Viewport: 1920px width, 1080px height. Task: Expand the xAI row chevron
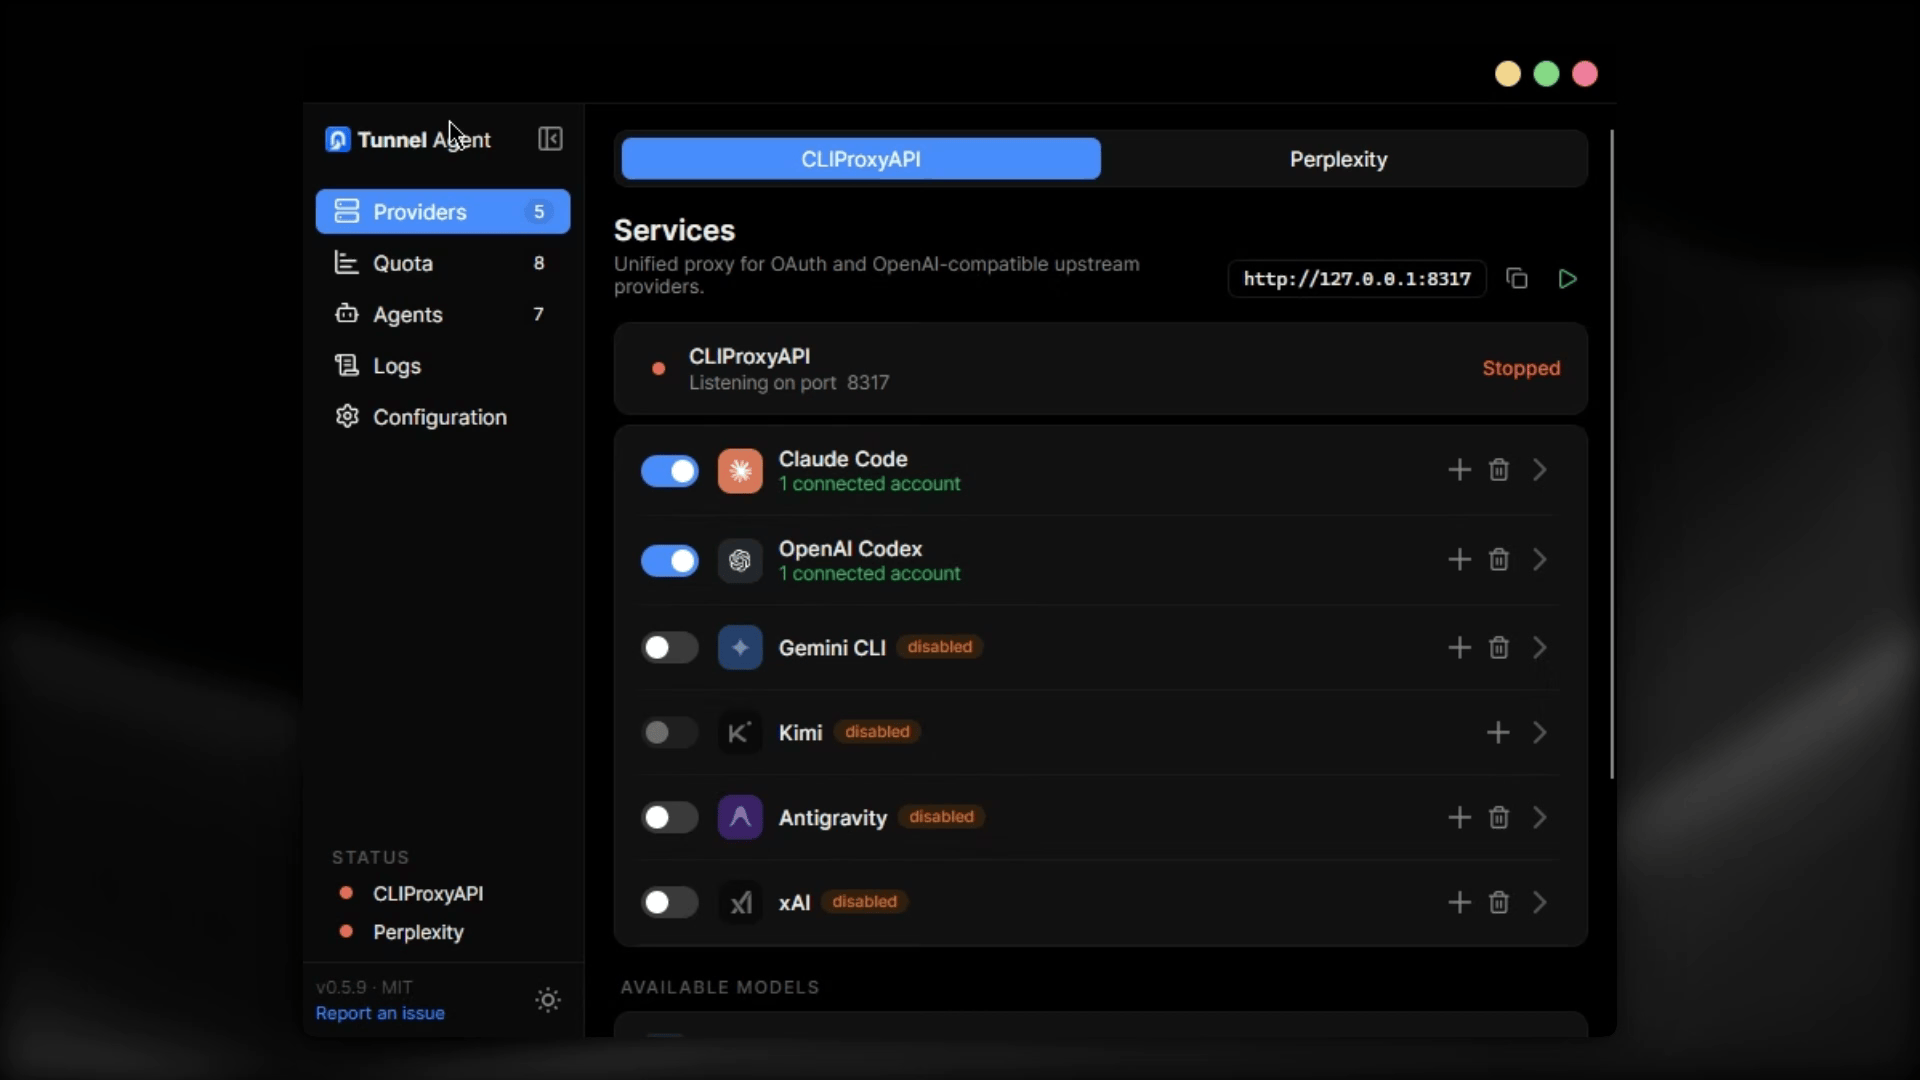[x=1540, y=903]
